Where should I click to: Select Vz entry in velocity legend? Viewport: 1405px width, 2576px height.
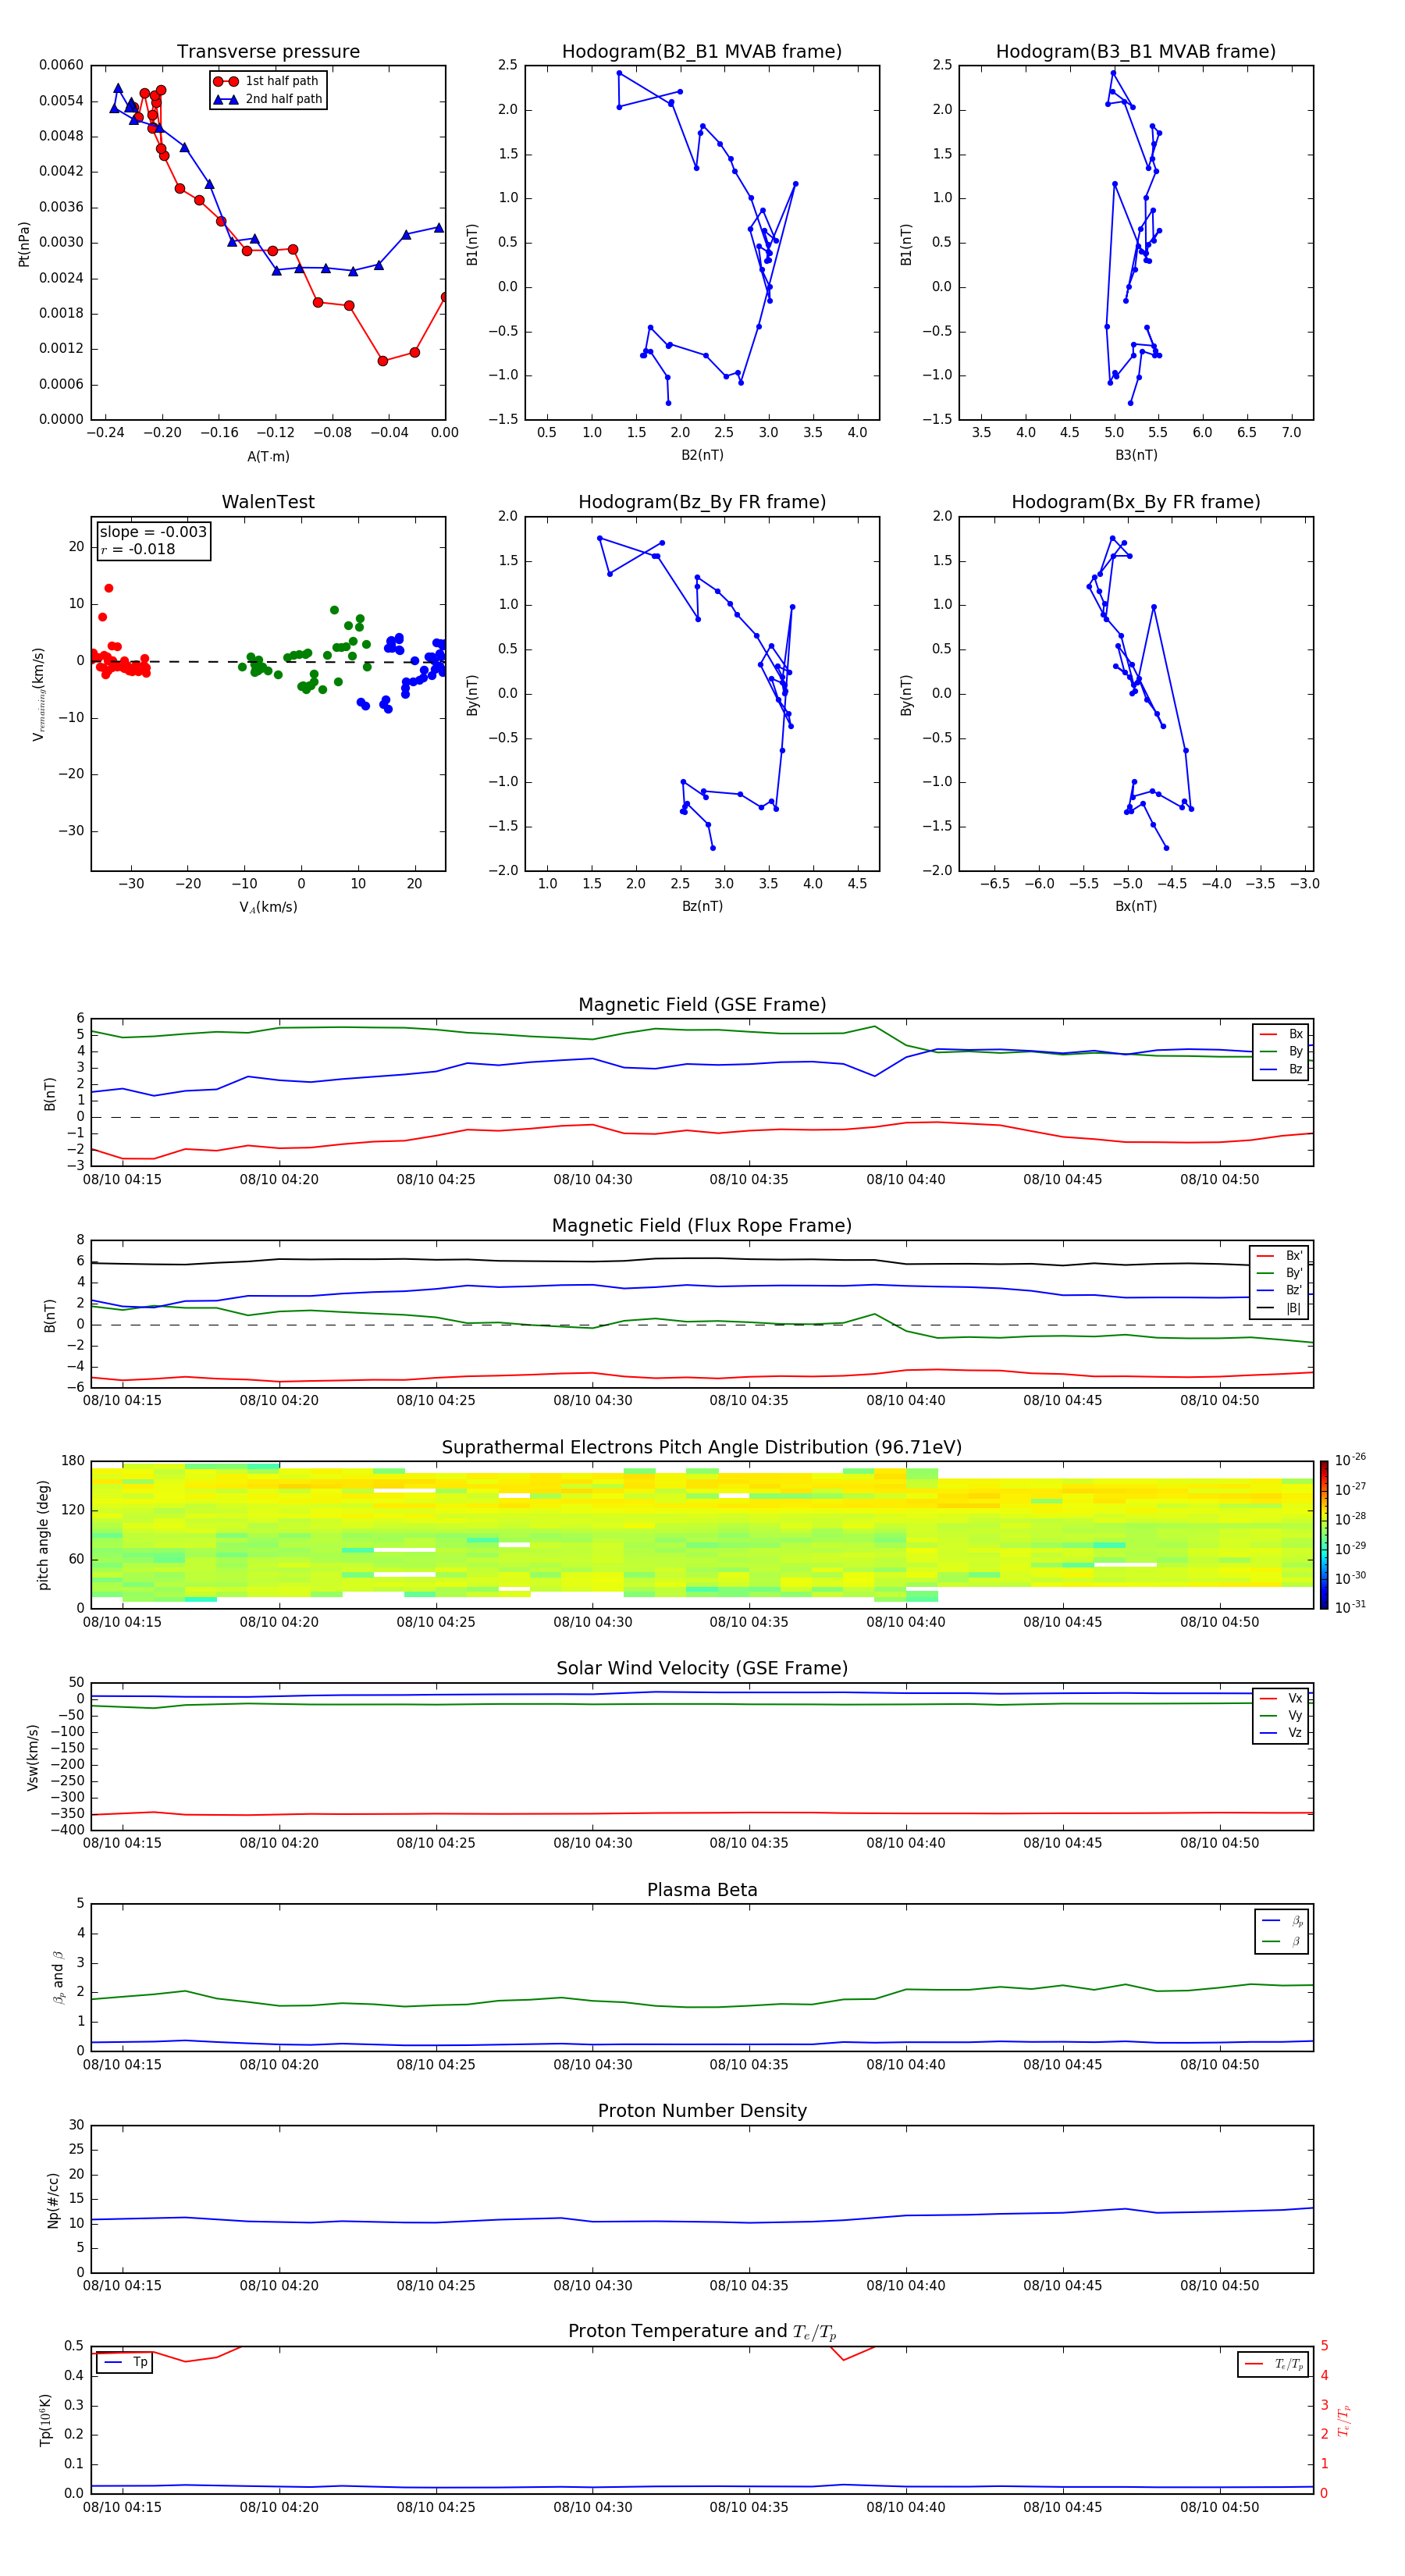[1281, 1732]
